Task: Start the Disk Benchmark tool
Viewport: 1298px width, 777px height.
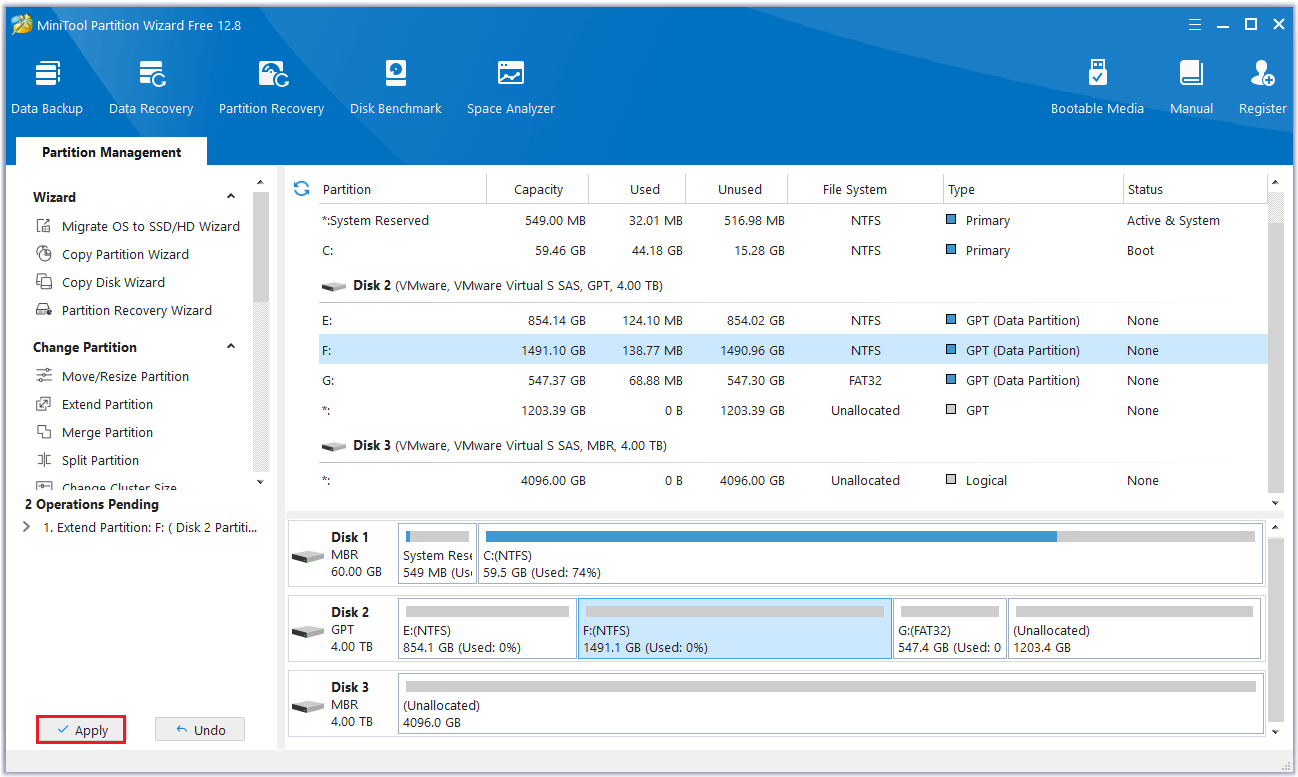Action: point(396,88)
